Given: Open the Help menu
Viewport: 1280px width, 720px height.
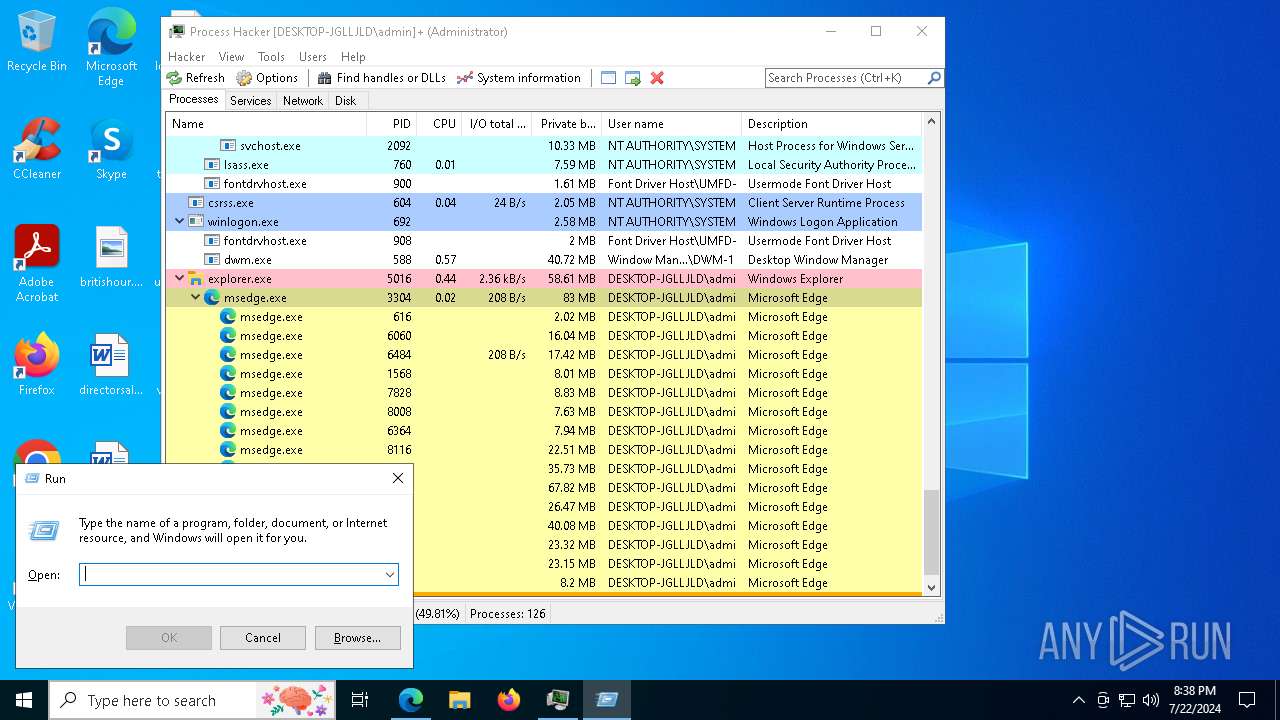Looking at the screenshot, I should point(353,57).
